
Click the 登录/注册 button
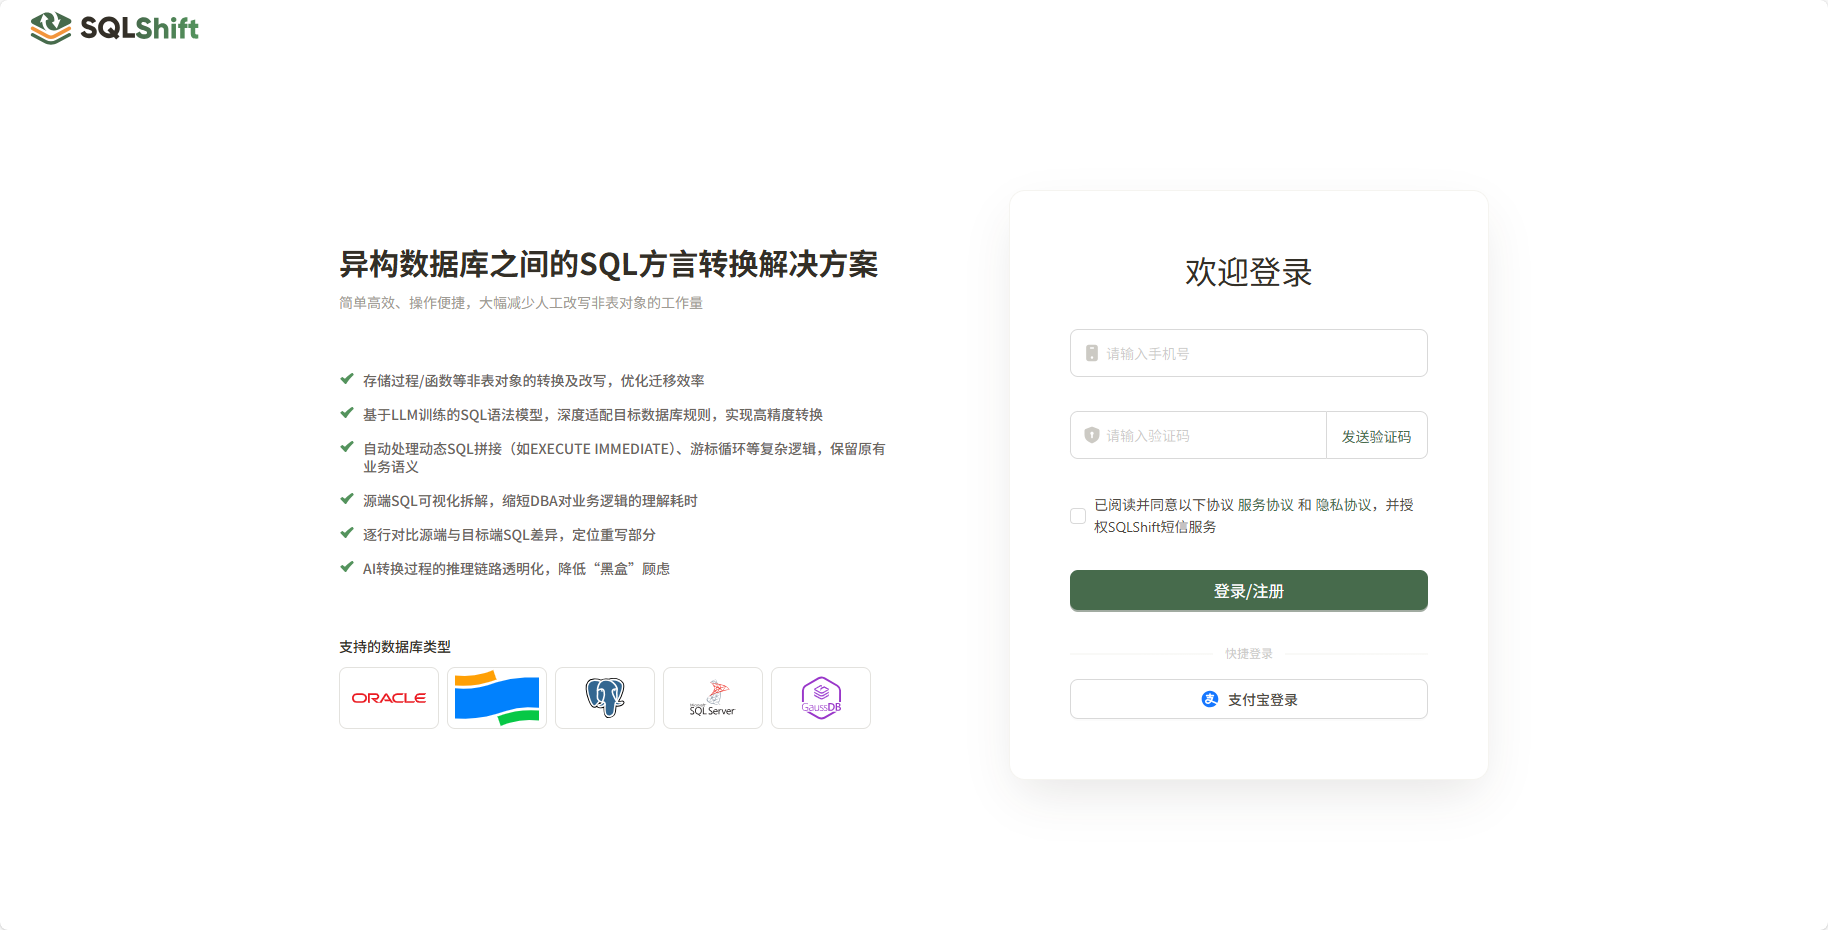[x=1248, y=591]
